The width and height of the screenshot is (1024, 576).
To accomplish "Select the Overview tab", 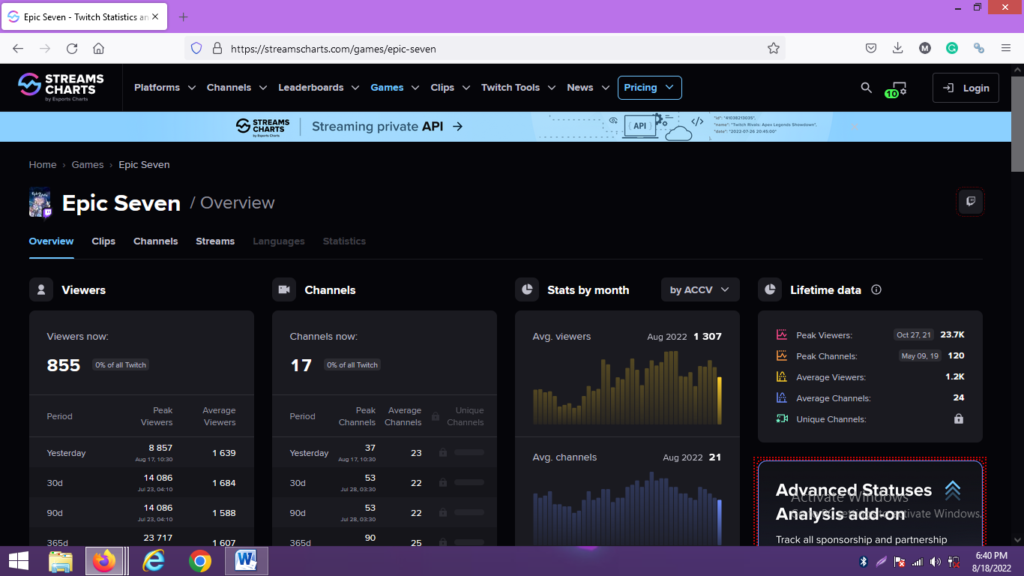I will point(51,241).
